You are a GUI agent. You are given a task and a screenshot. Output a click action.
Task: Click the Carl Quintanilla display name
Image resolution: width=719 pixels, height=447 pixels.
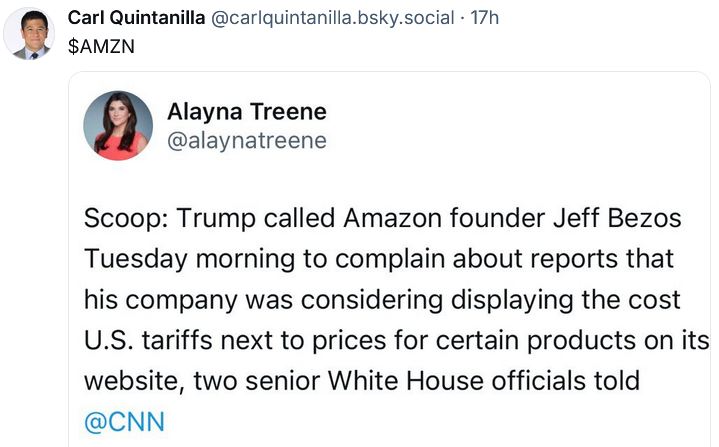coord(136,20)
